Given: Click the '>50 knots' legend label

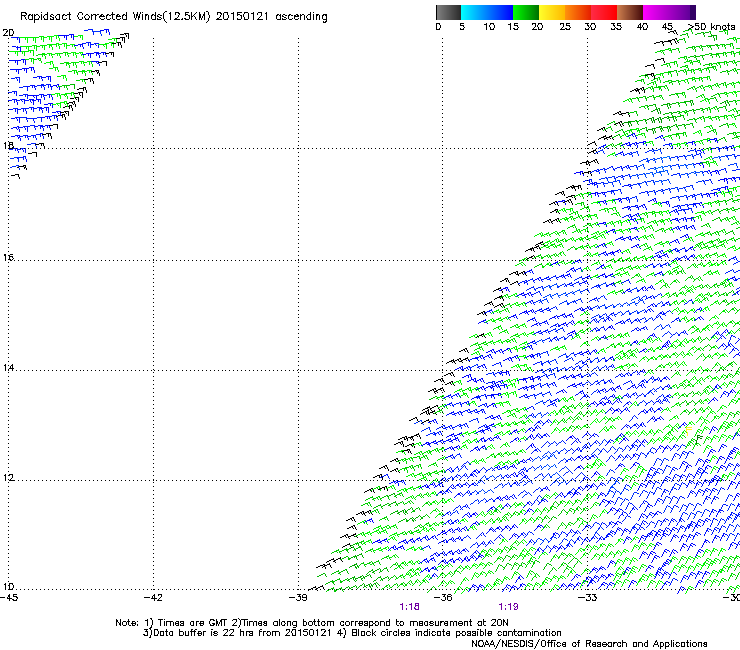Looking at the screenshot, I should 712,27.
